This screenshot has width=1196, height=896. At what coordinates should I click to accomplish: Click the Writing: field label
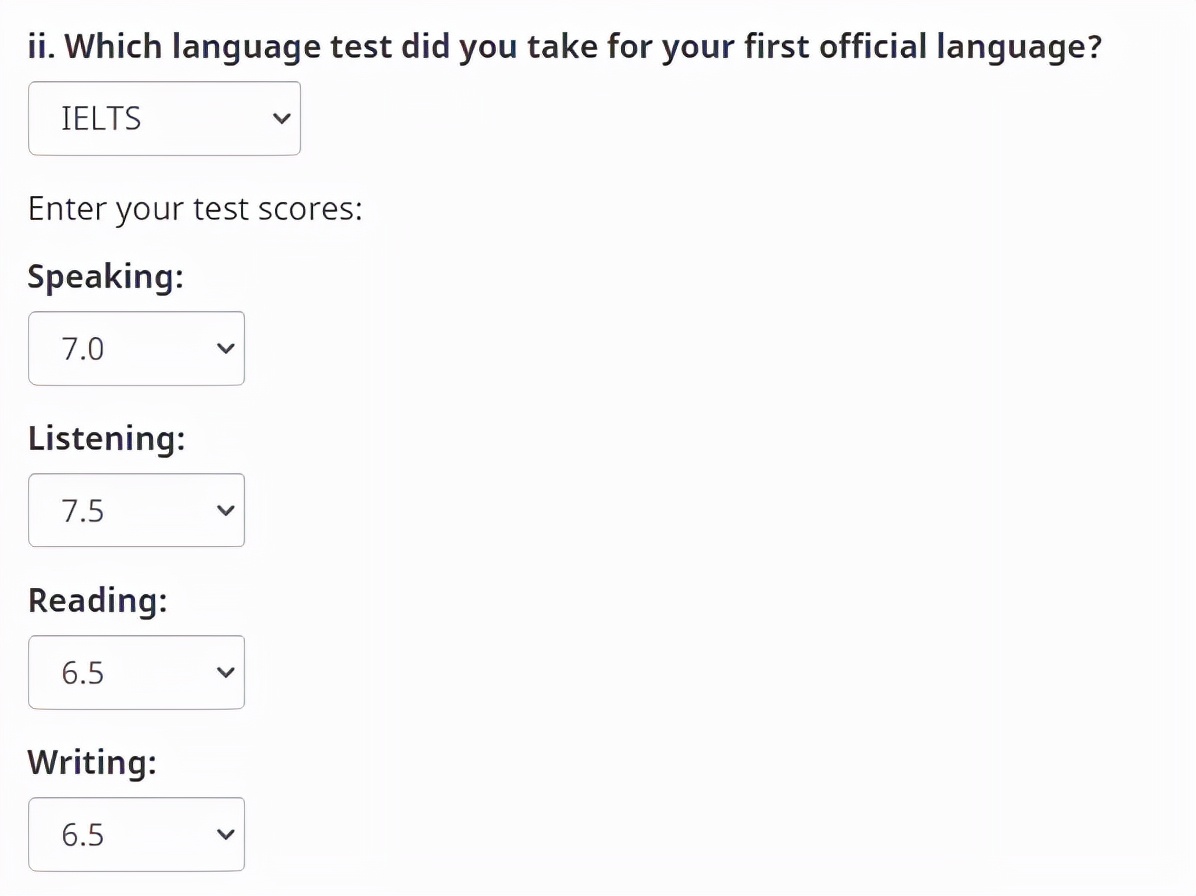pyautogui.click(x=92, y=763)
